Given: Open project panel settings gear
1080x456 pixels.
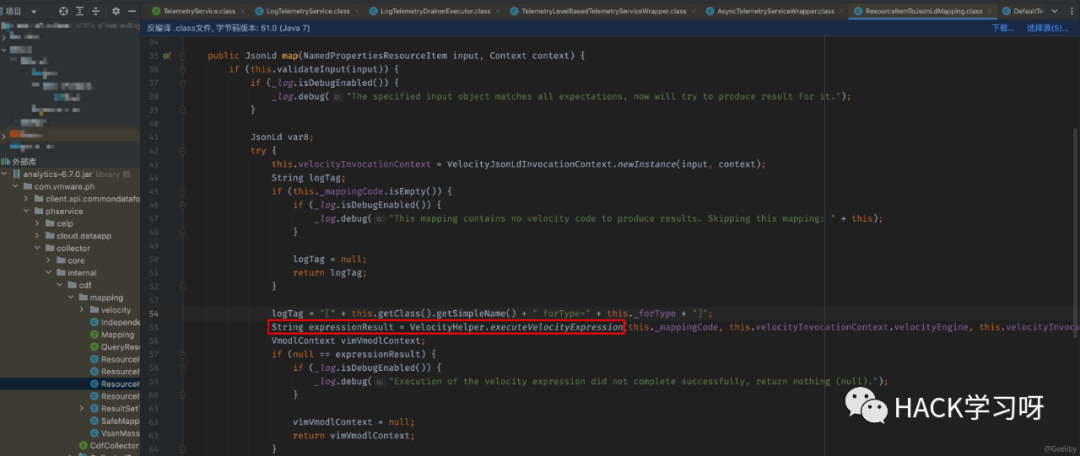Looking at the screenshot, I should 116,11.
